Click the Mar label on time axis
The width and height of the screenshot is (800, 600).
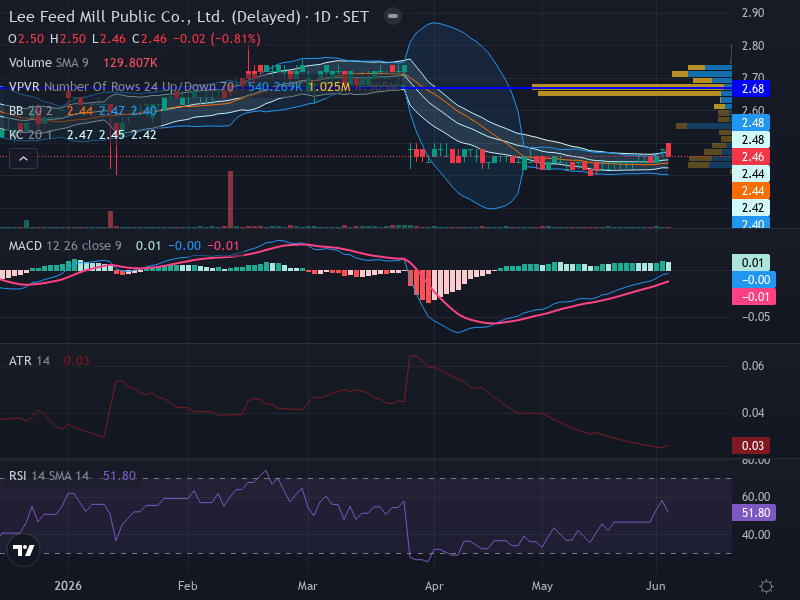[308, 586]
